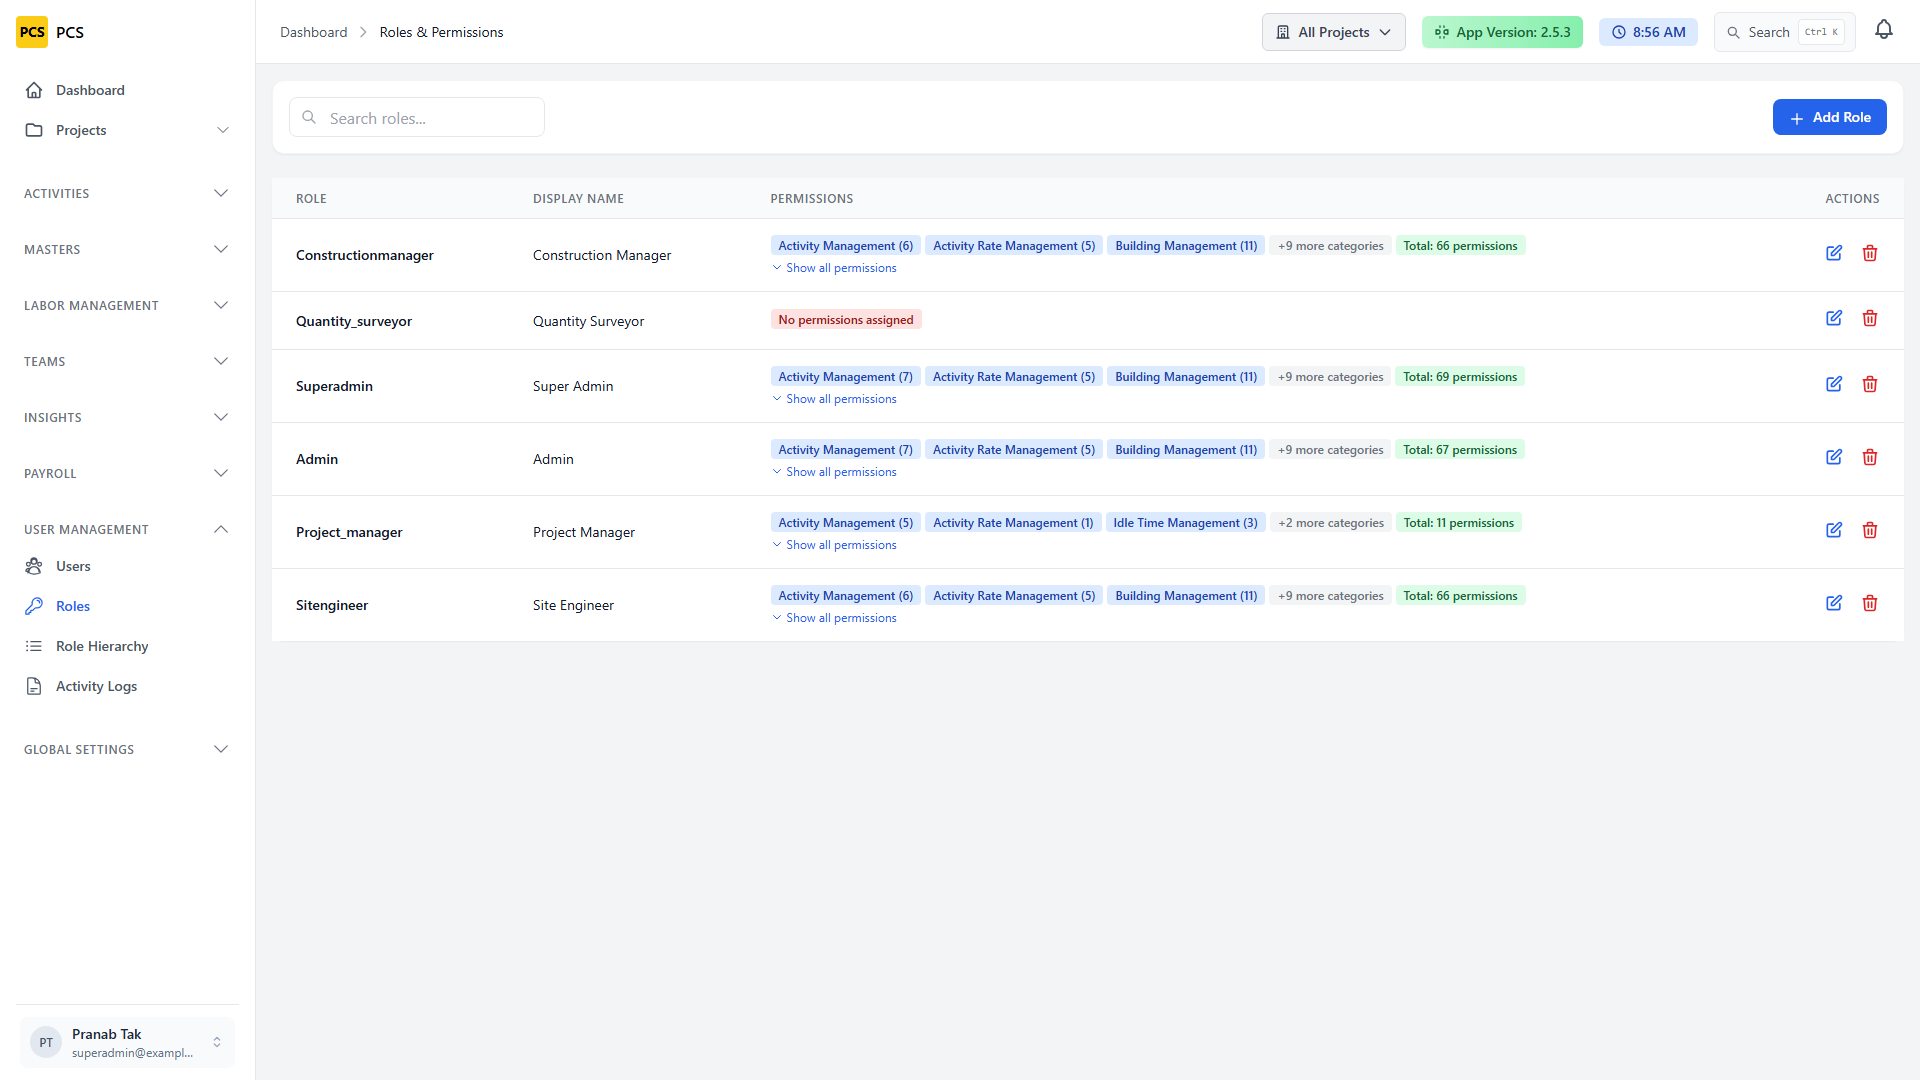
Task: Expand the Insights section
Action: (127, 417)
